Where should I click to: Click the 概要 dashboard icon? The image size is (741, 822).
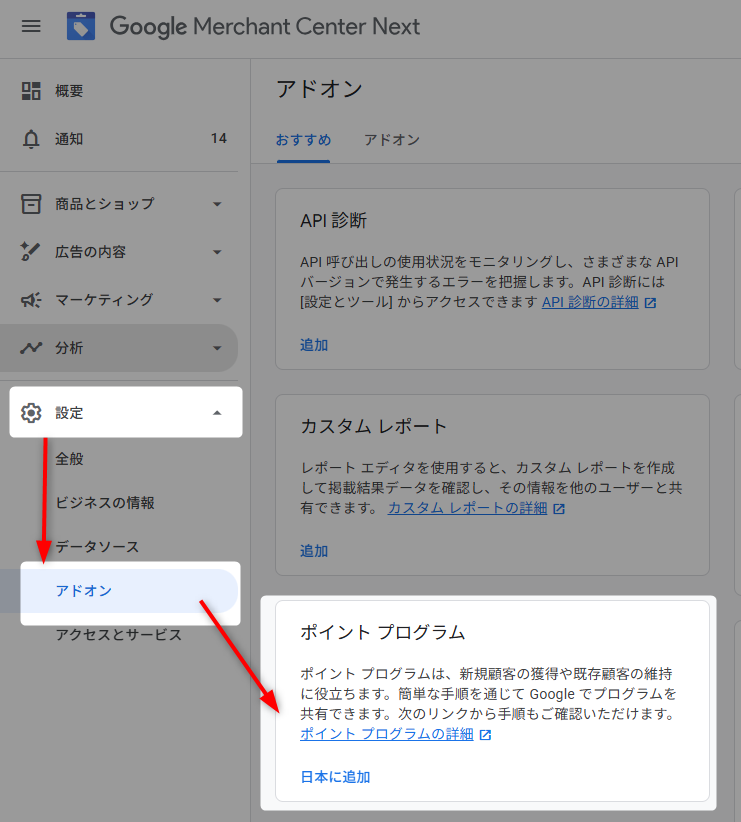click(31, 91)
